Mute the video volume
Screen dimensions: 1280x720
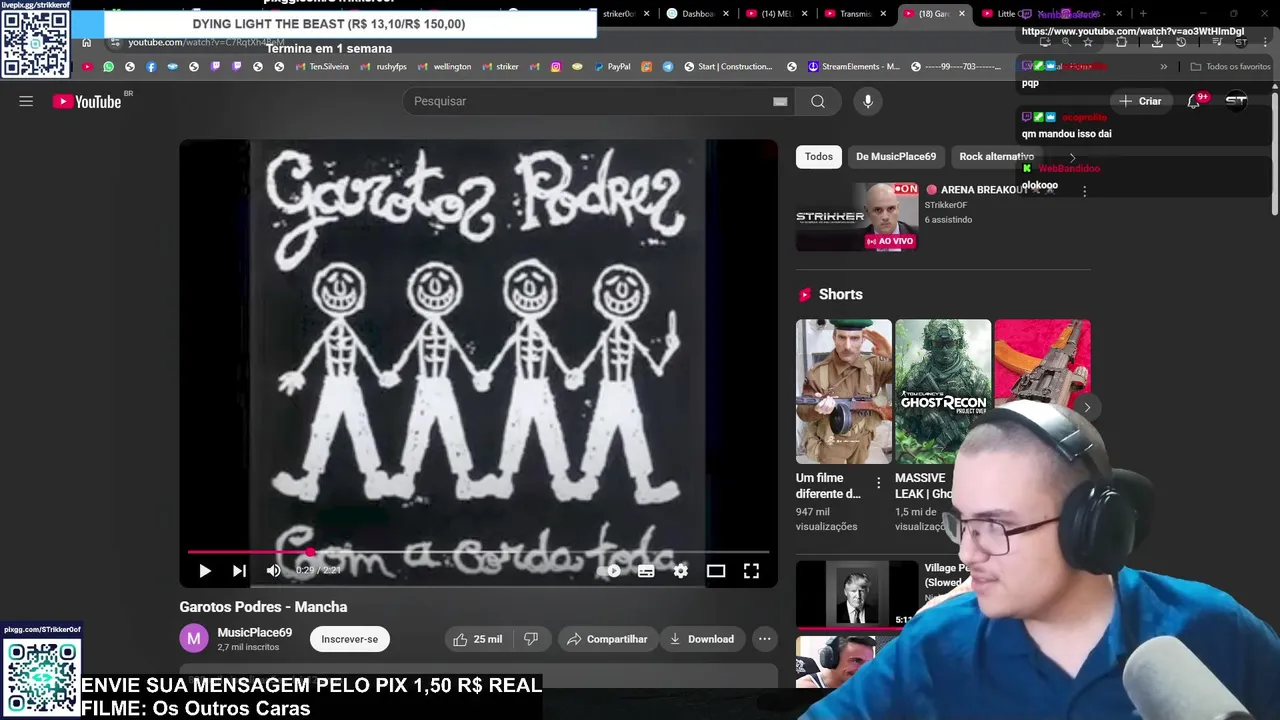[274, 571]
